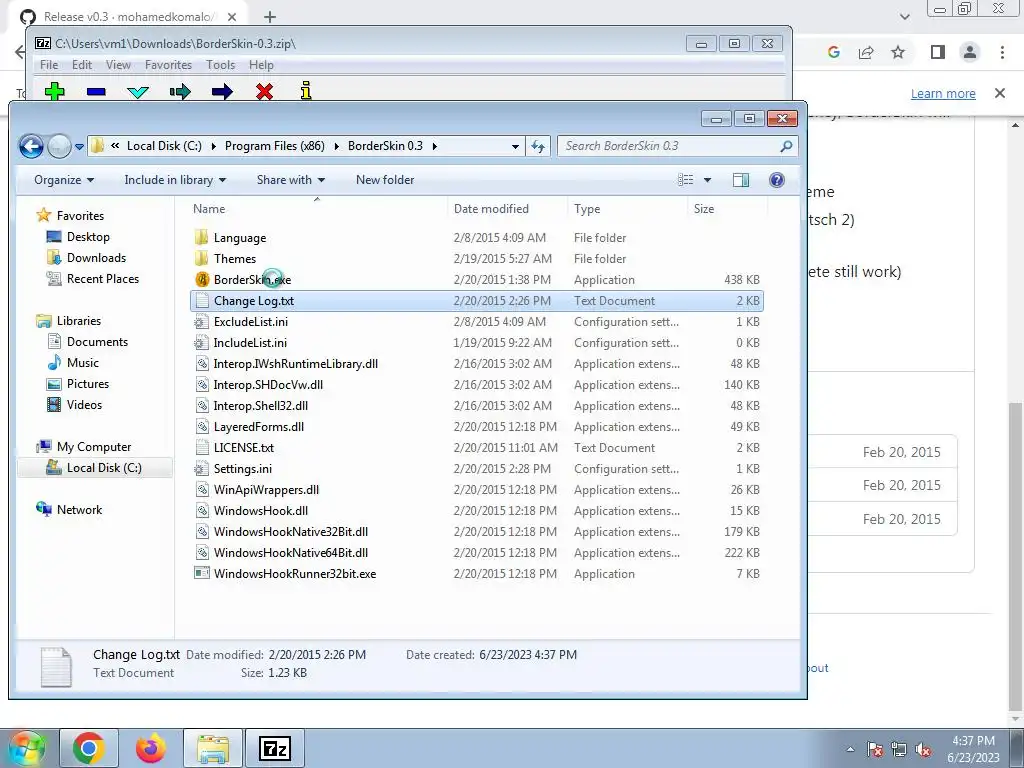Open the Chrome three-dot menu
The image size is (1024, 768).
(1002, 52)
